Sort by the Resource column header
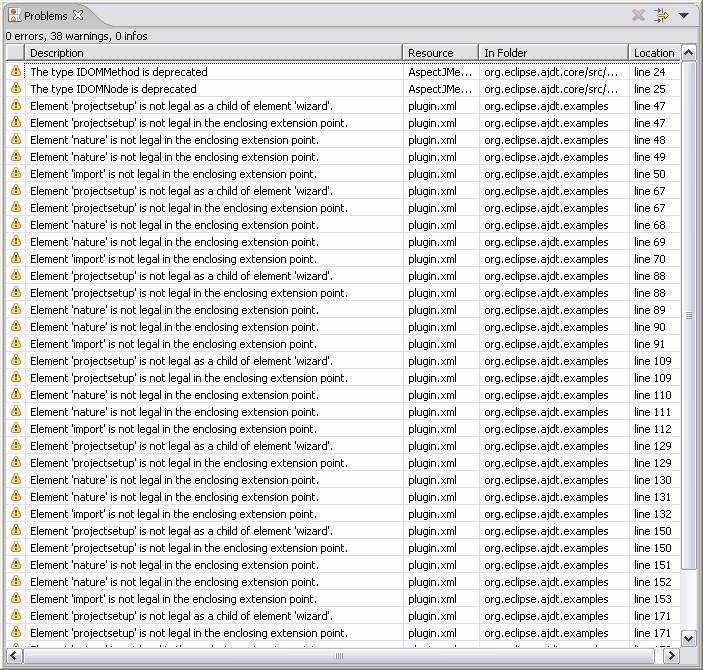This screenshot has width=703, height=670. 440,53
